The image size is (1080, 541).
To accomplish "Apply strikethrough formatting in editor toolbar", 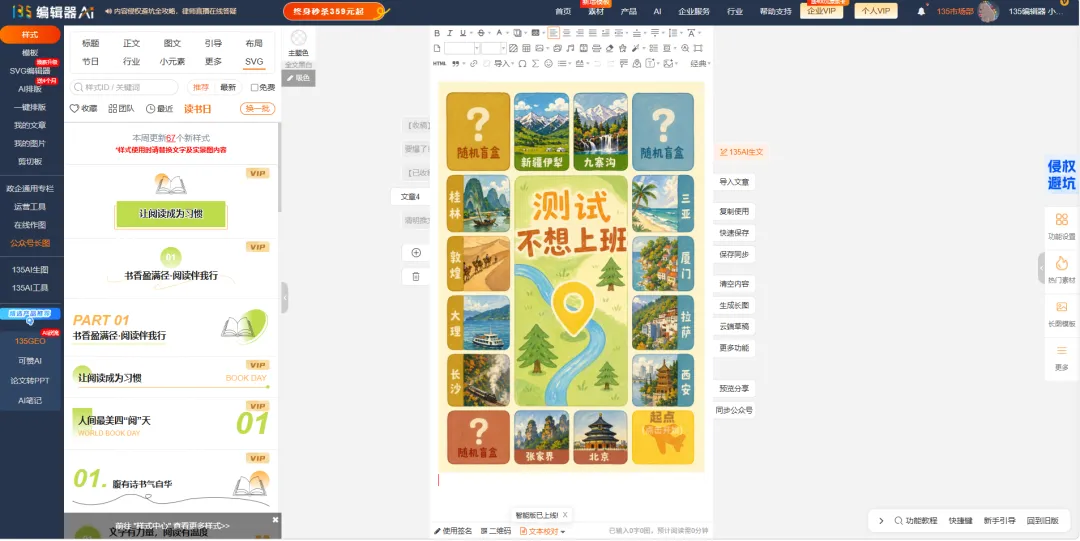I will click(x=481, y=33).
